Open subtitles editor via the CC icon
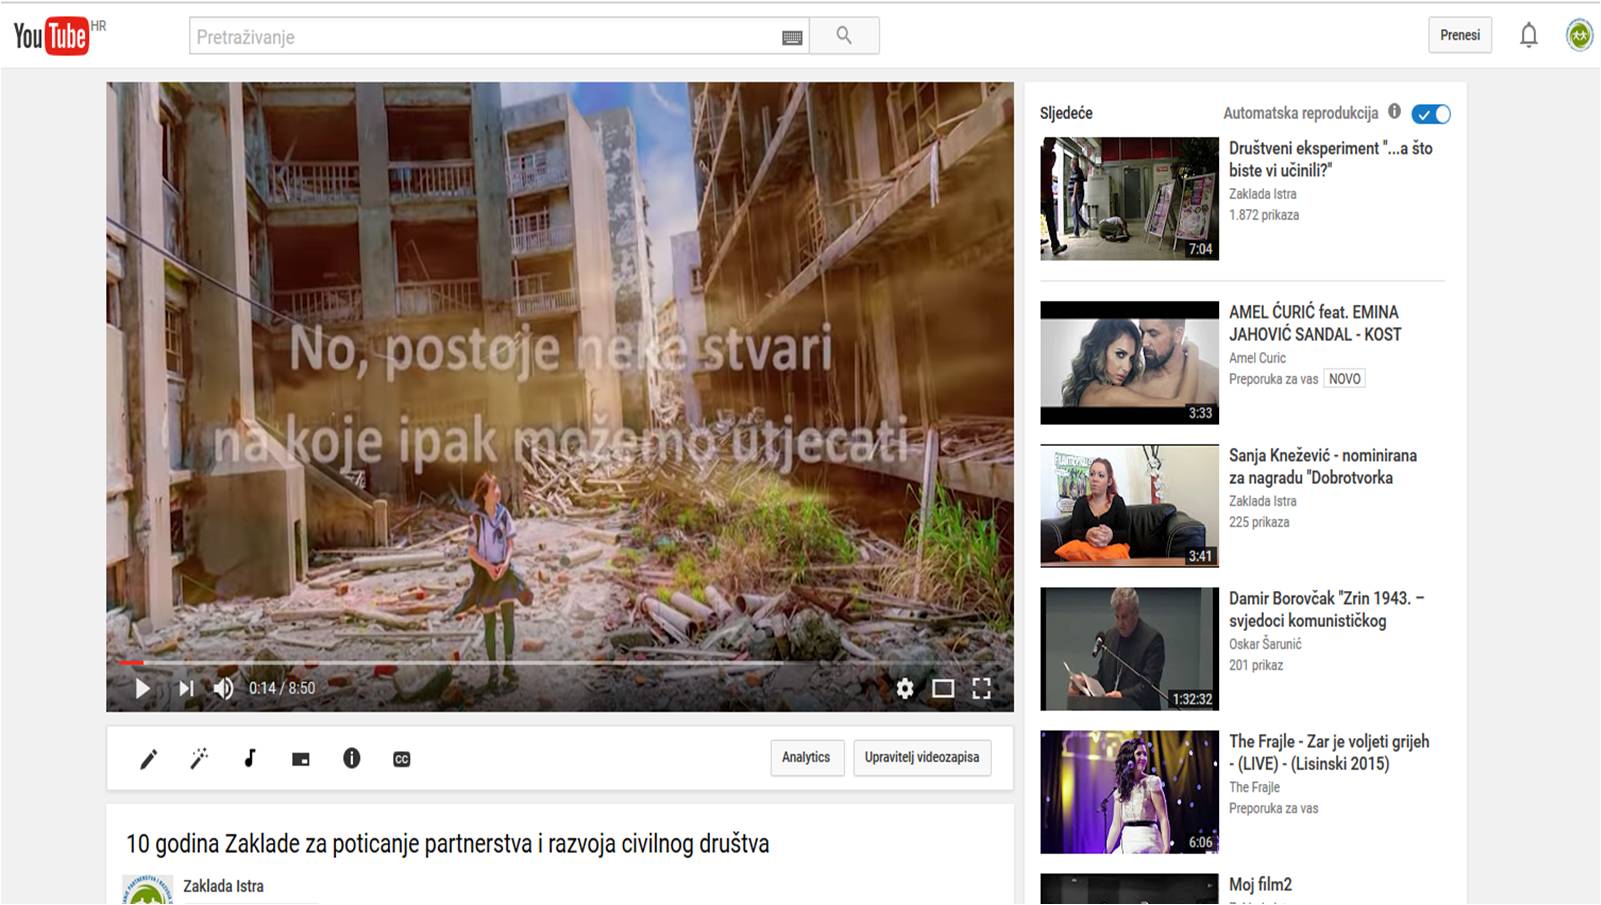Screen dimensions: 1601x905 click(x=400, y=759)
